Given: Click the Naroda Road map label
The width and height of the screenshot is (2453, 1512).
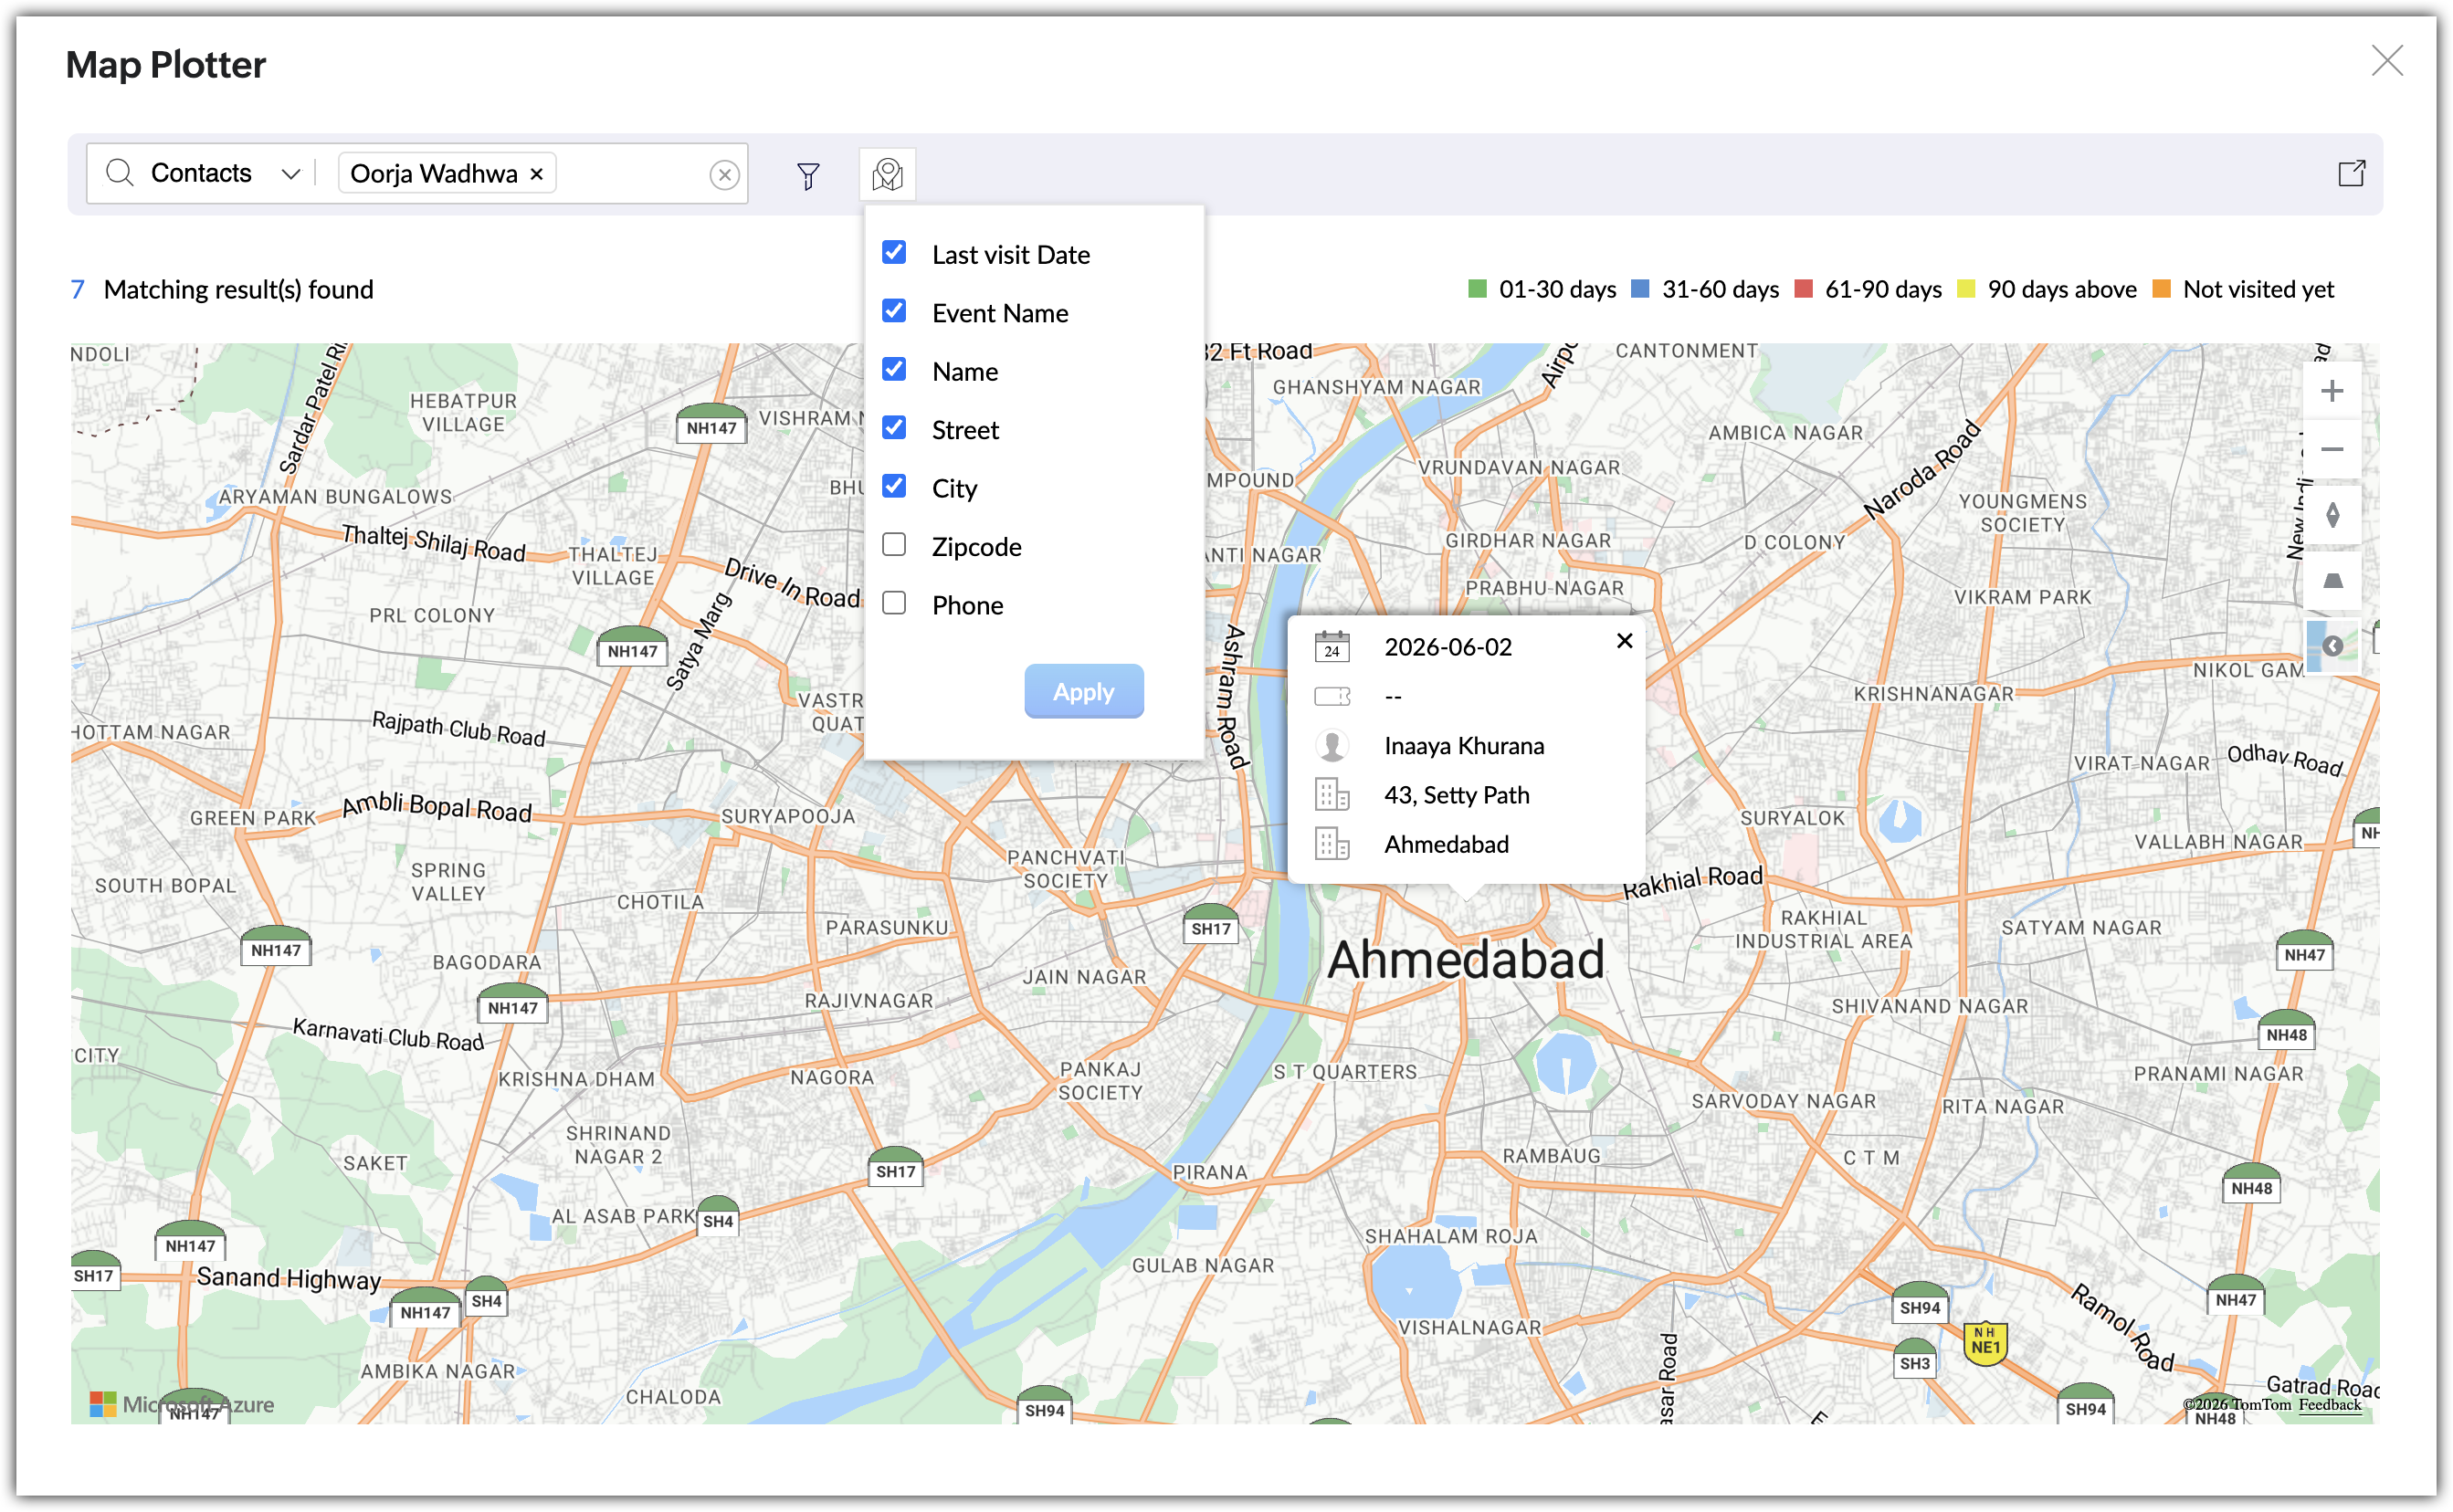Looking at the screenshot, I should point(1921,470).
